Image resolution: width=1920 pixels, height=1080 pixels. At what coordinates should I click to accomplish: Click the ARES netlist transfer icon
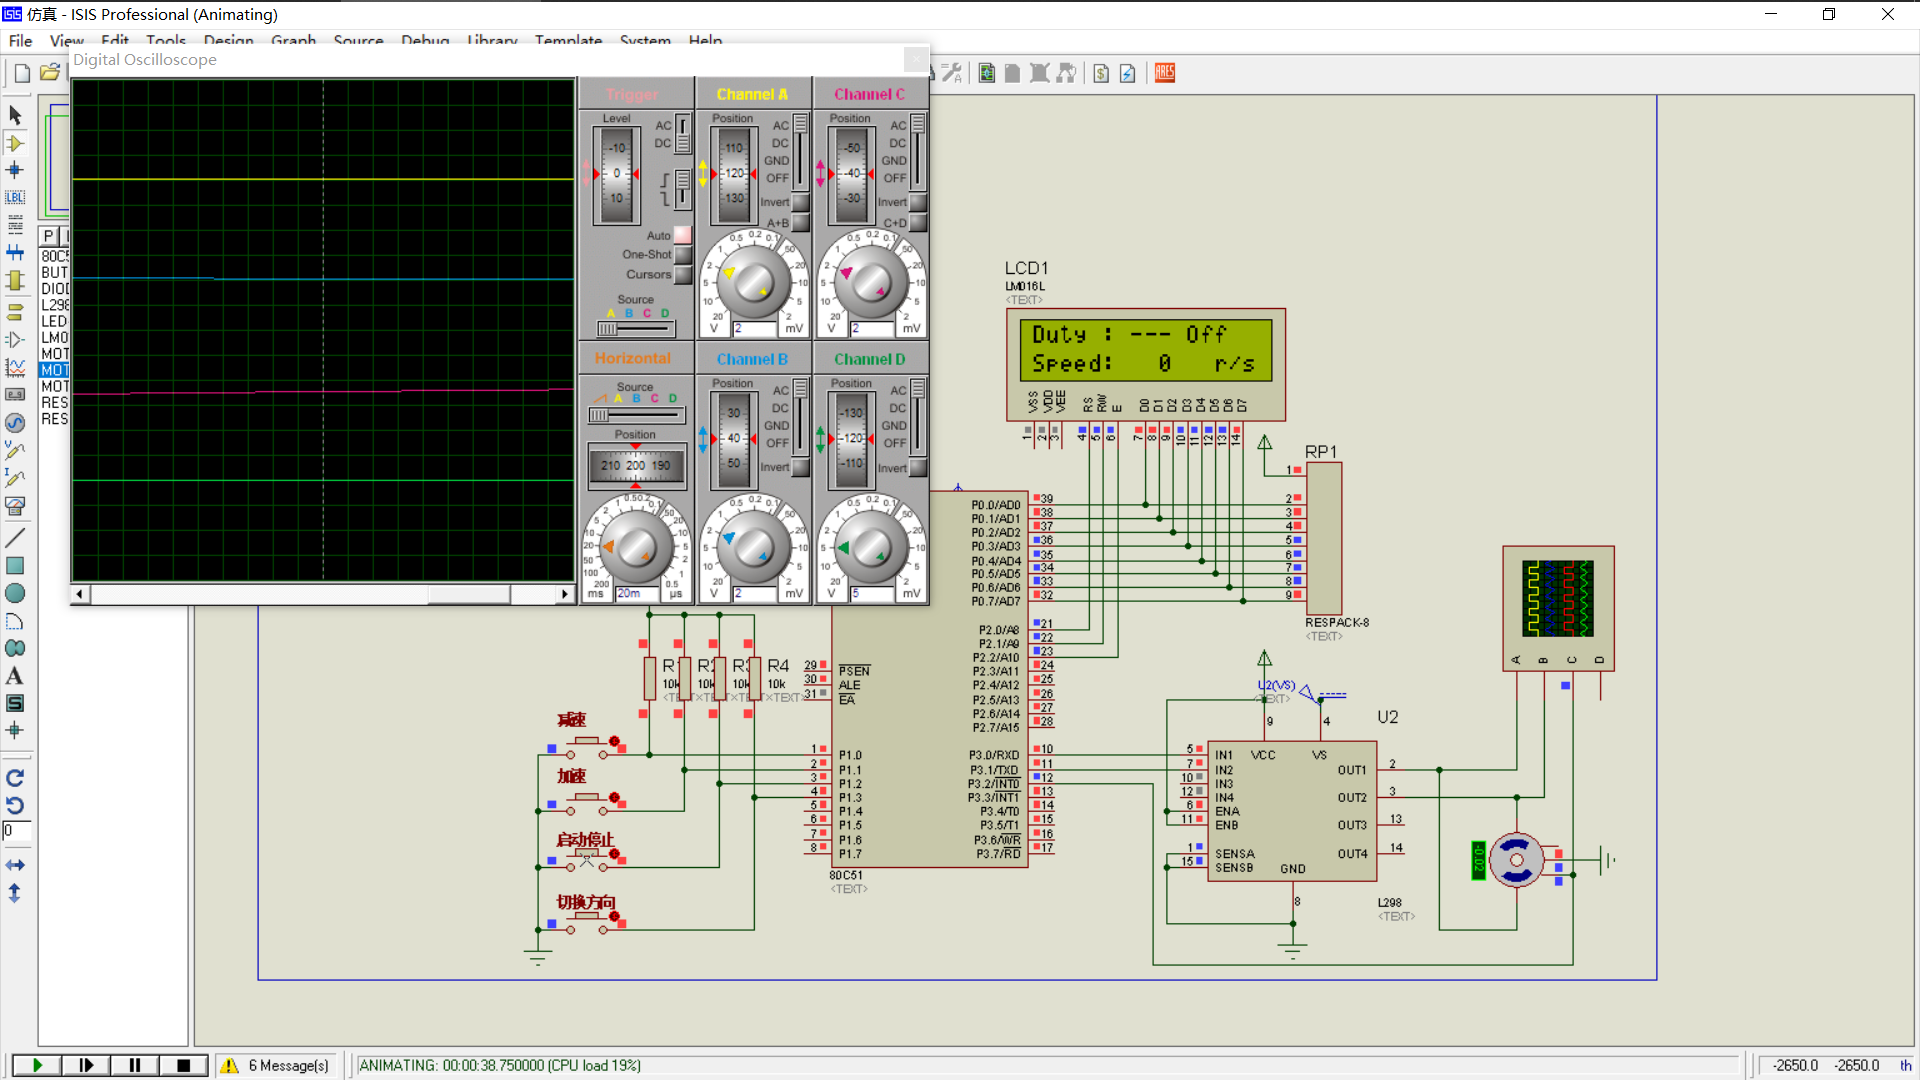(x=1165, y=73)
